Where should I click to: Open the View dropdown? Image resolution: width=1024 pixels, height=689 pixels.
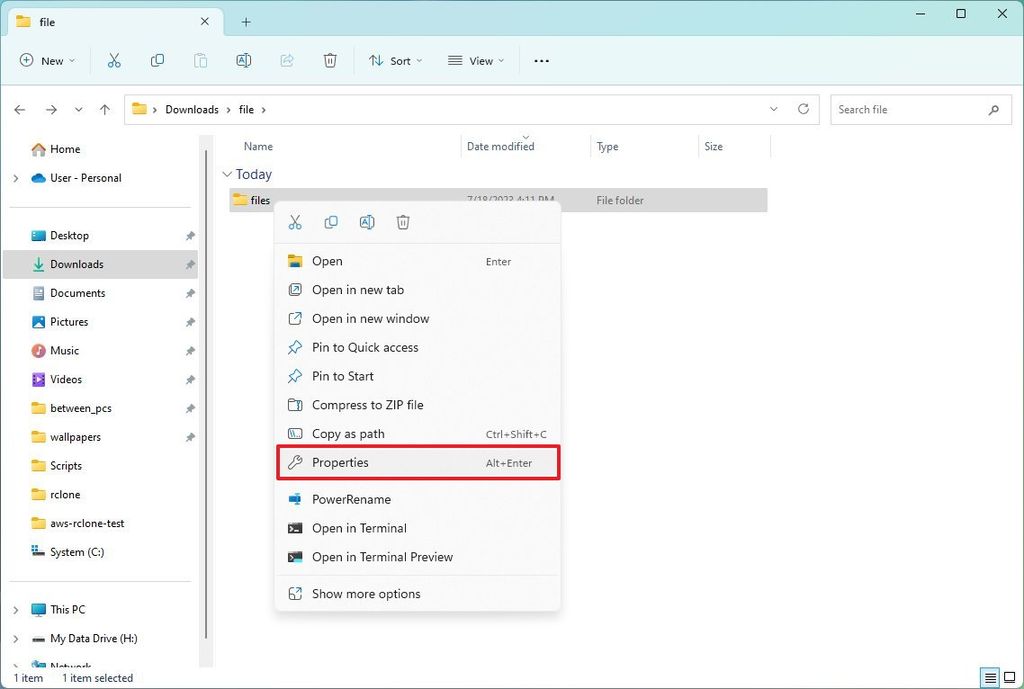pyautogui.click(x=476, y=60)
